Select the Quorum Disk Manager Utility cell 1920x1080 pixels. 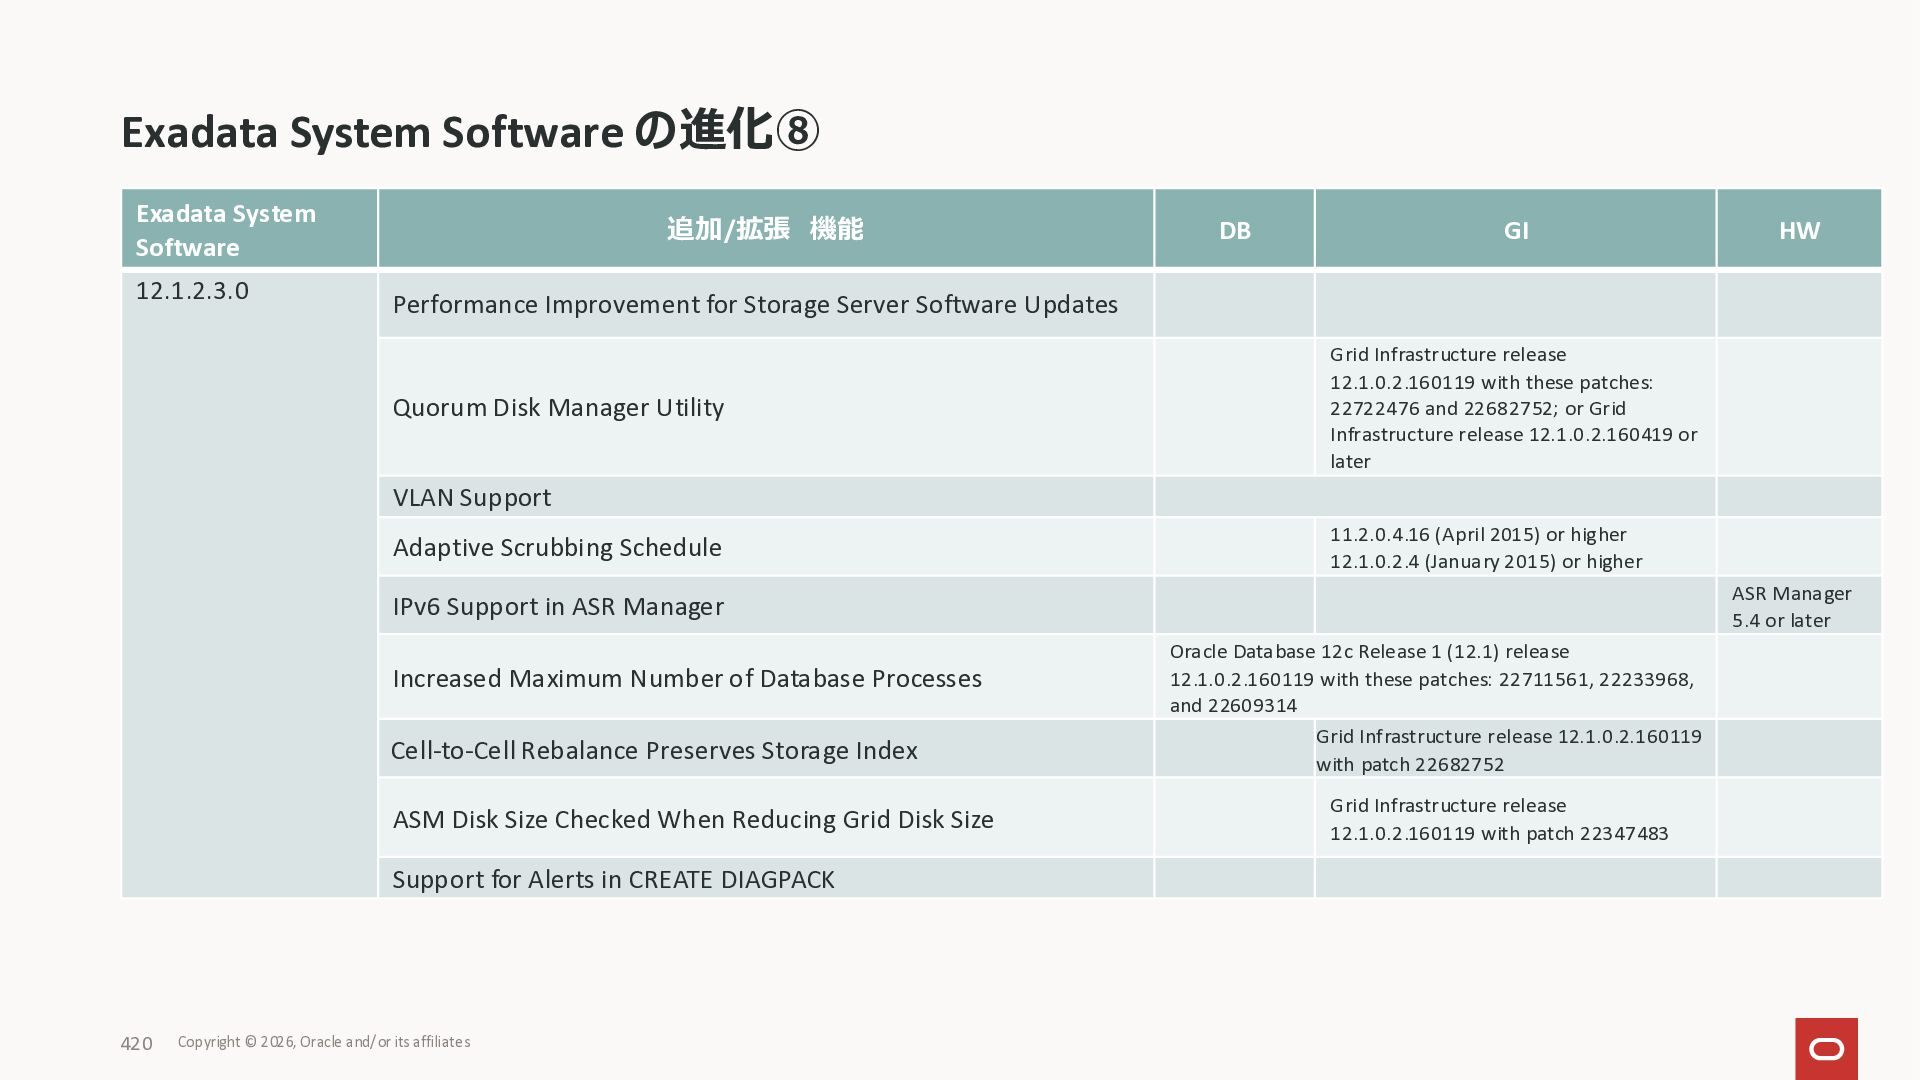pos(558,408)
